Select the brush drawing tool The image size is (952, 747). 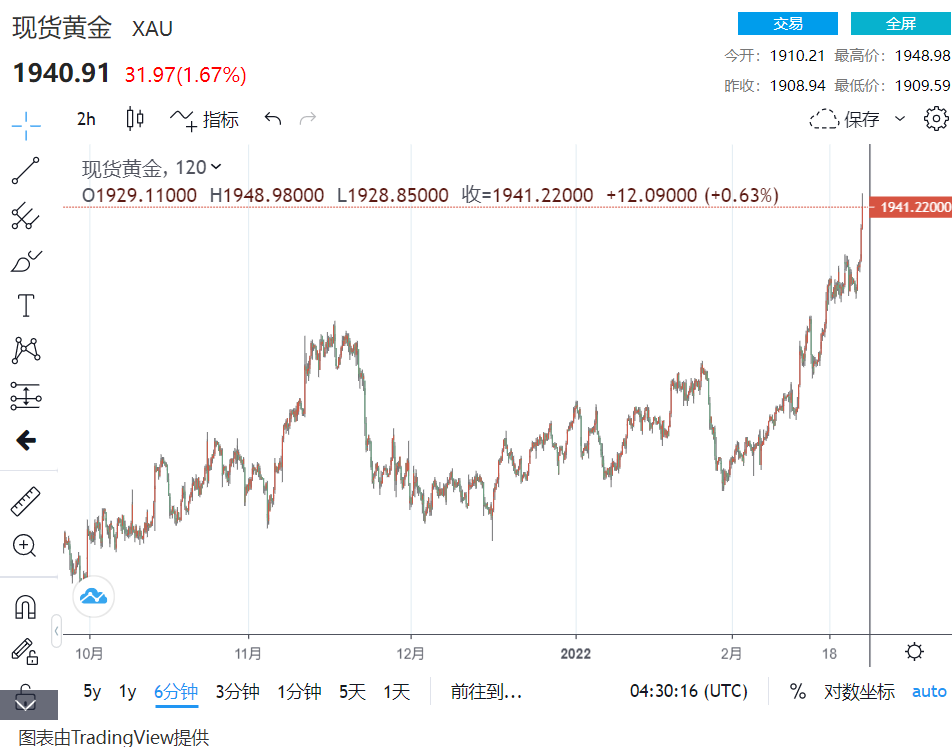click(x=26, y=261)
